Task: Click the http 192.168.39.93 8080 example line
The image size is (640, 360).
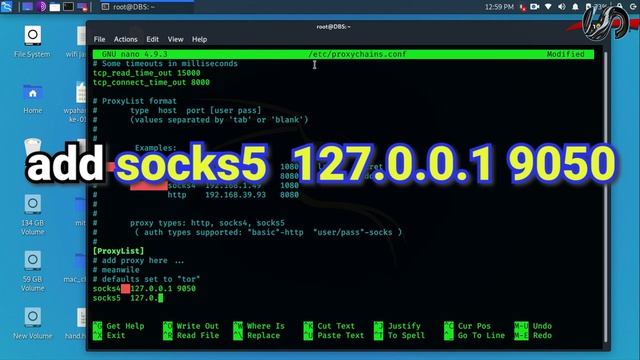Action: pyautogui.click(x=233, y=195)
